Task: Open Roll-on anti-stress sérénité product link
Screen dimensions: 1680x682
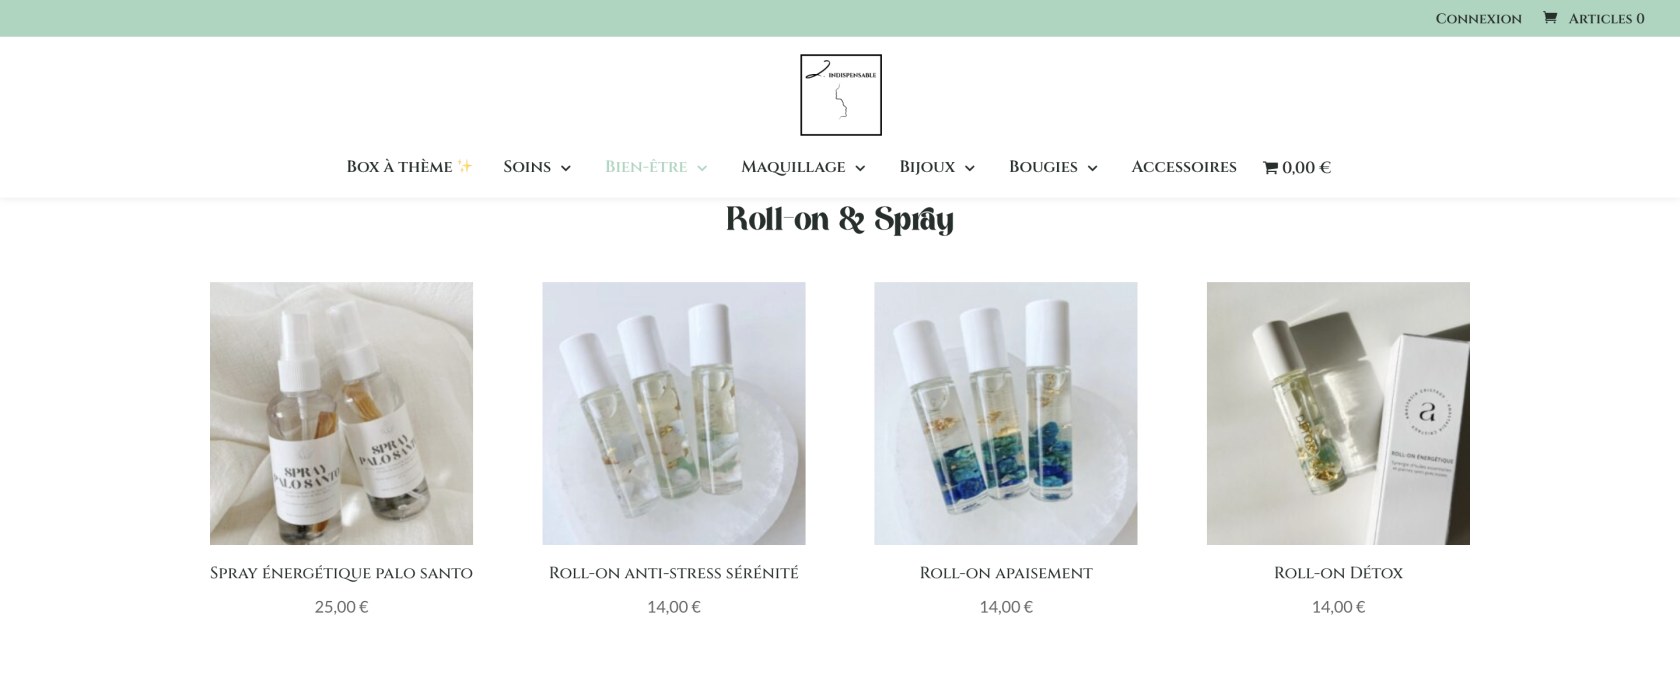Action: click(674, 573)
